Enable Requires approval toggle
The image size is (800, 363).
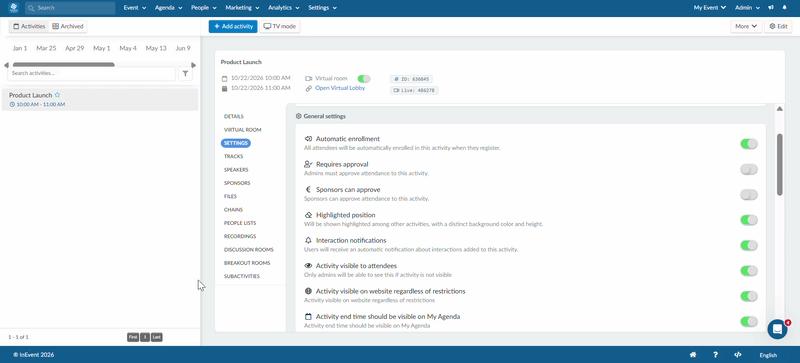tap(749, 170)
